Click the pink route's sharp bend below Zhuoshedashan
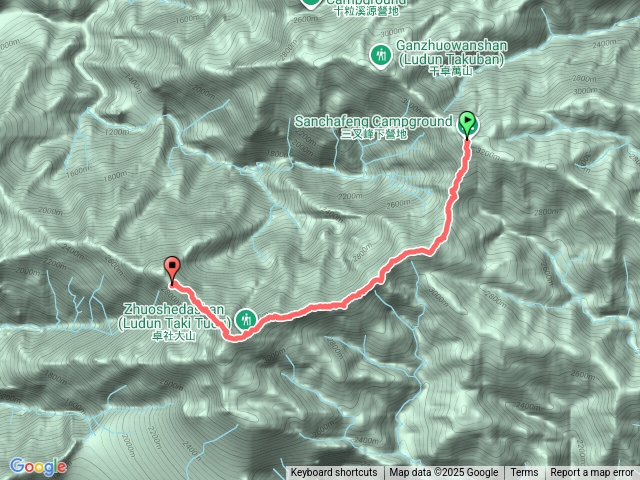 (233, 337)
